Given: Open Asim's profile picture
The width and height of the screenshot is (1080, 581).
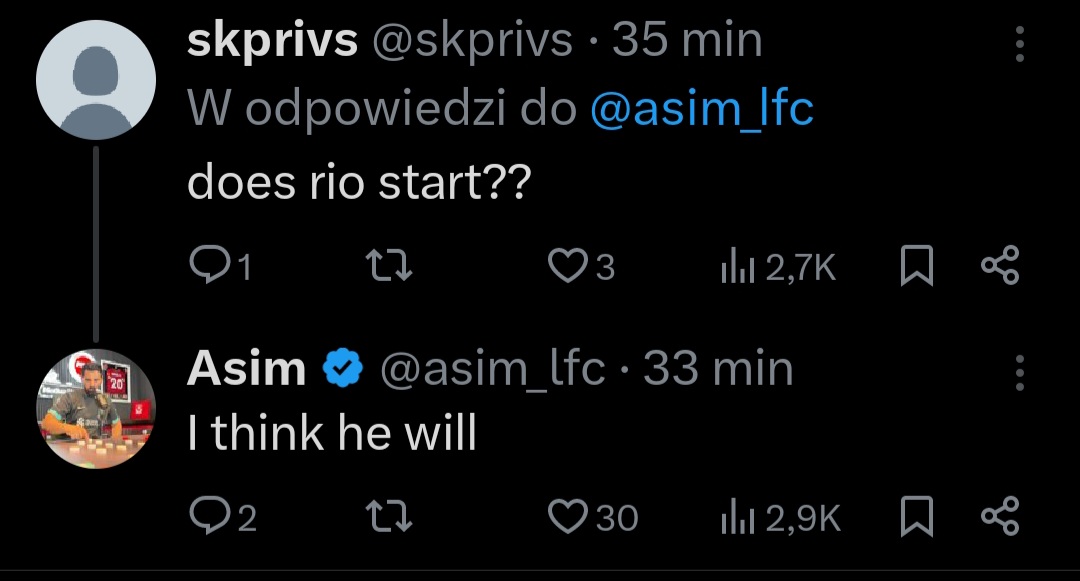Looking at the screenshot, I should click(96, 408).
